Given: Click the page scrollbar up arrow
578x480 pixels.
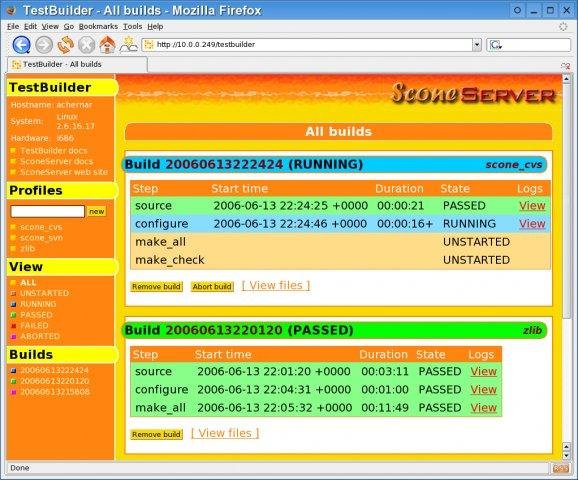Looking at the screenshot, I should [x=567, y=79].
